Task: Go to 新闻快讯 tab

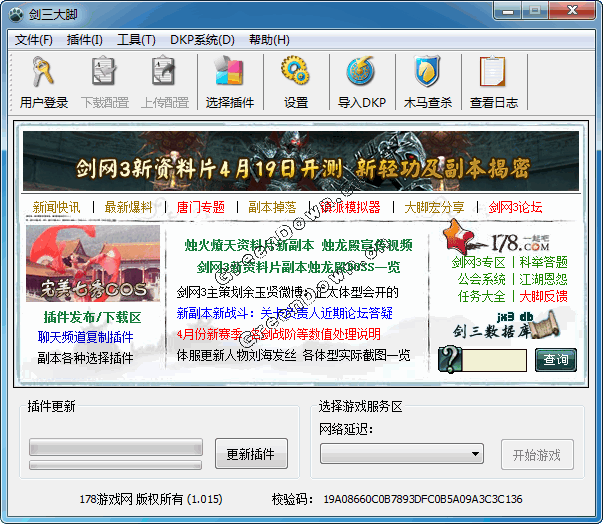Action: 57,207
